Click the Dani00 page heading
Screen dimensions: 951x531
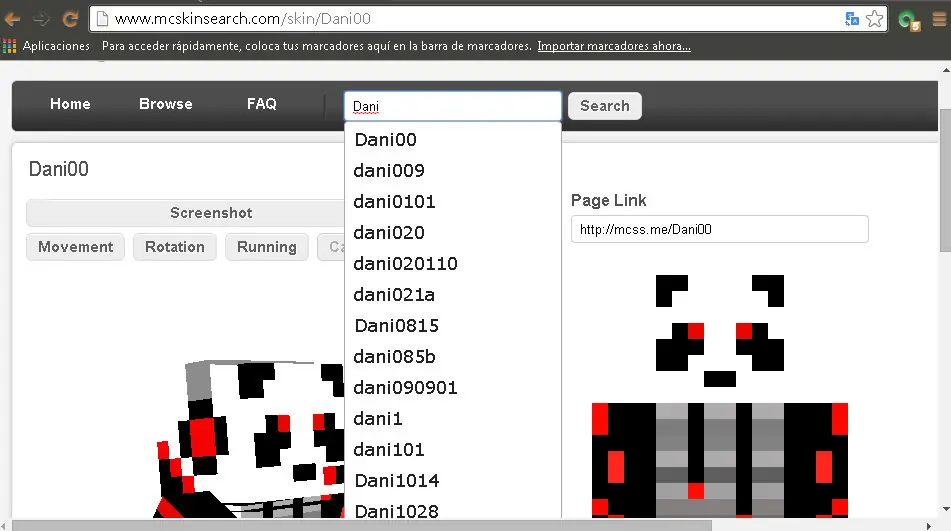click(x=59, y=169)
